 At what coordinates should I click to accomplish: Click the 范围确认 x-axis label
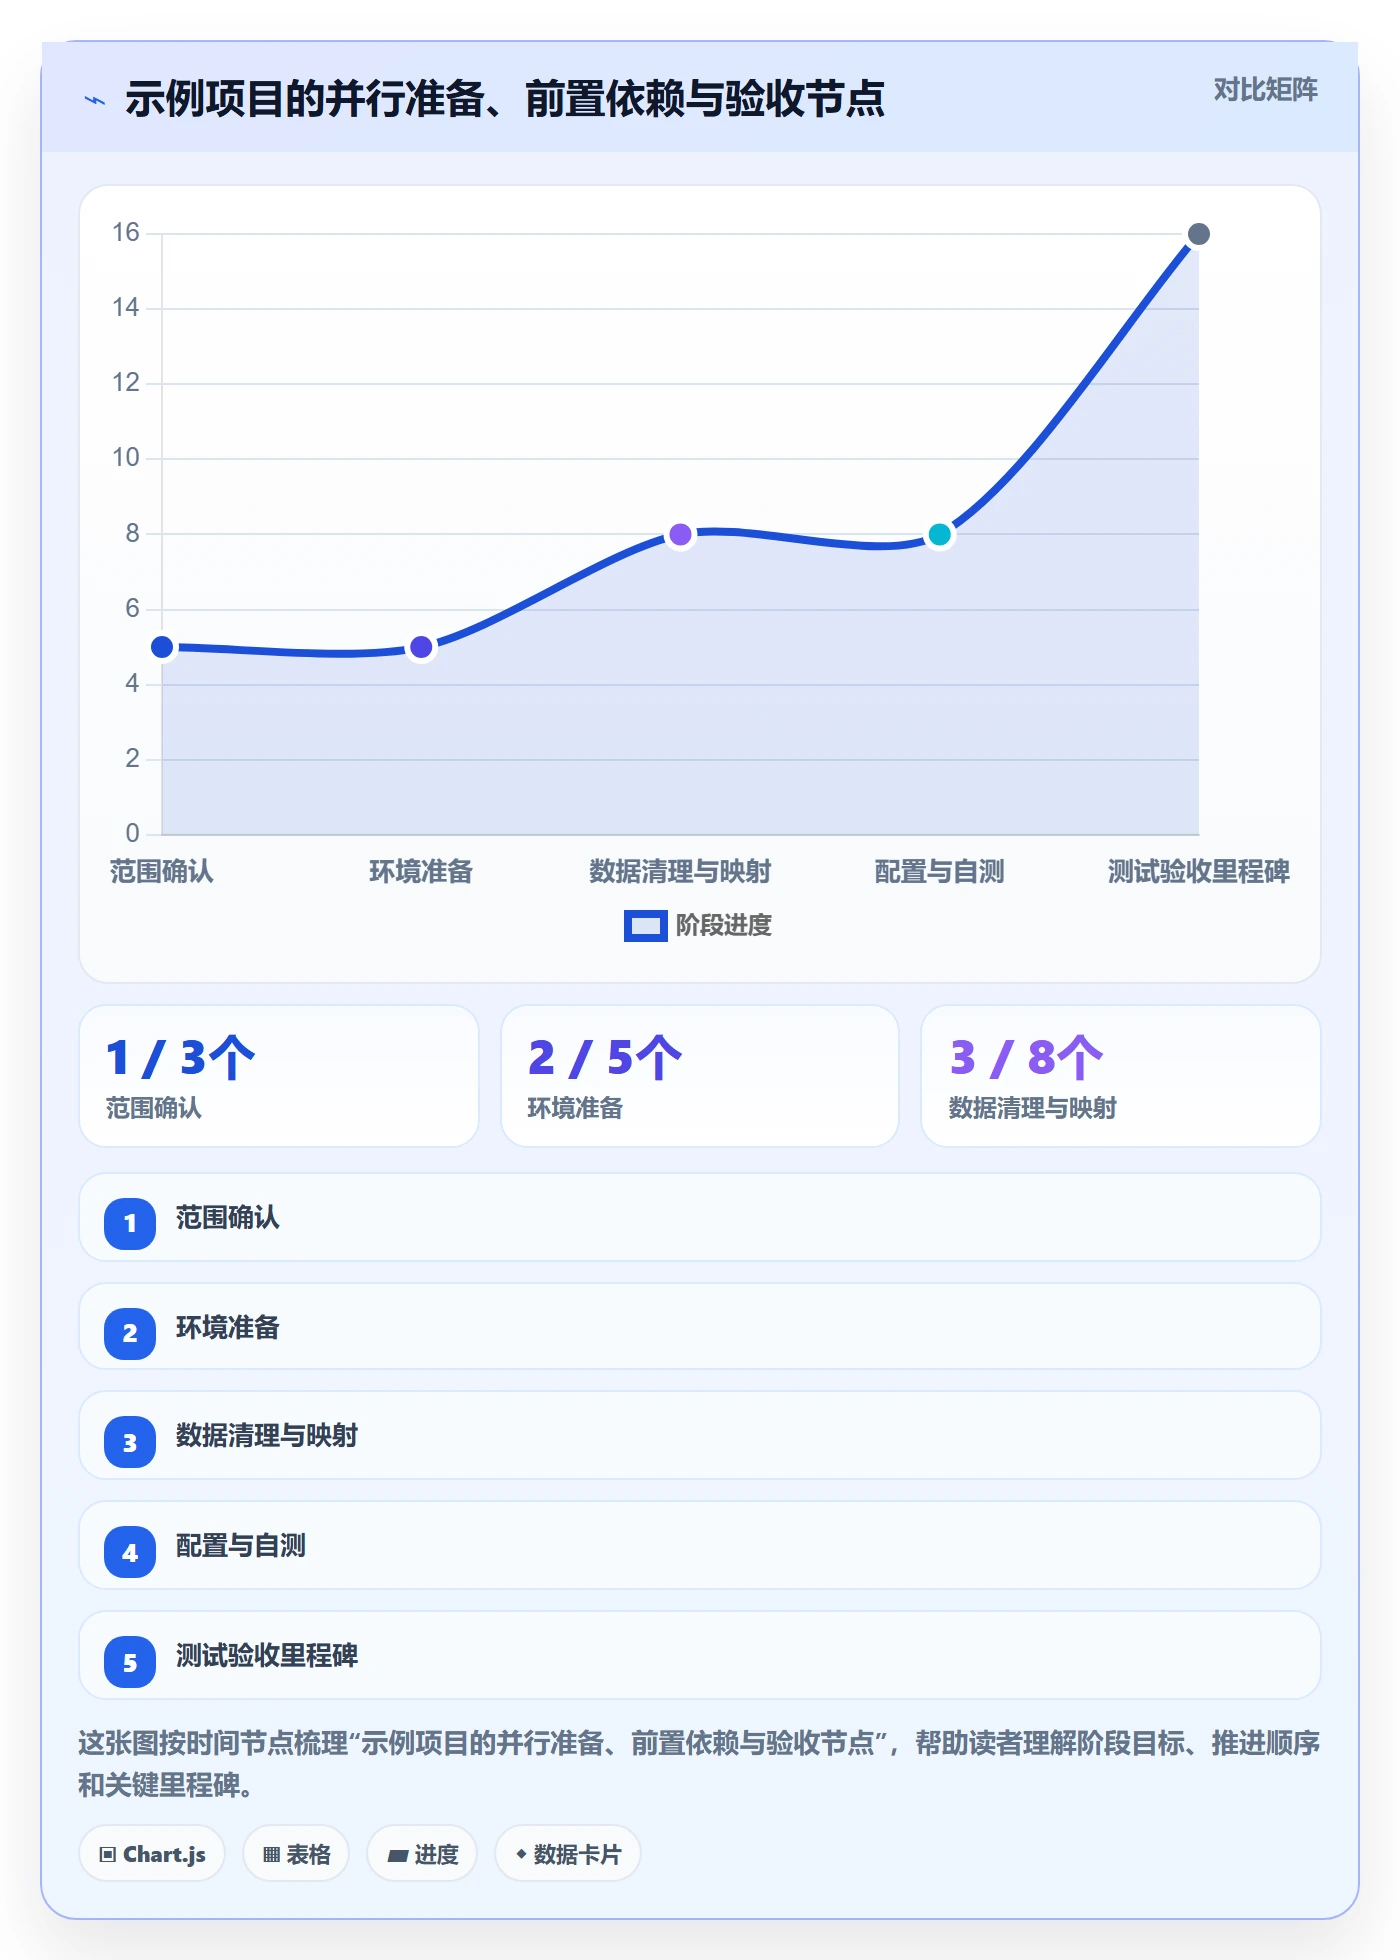point(162,872)
